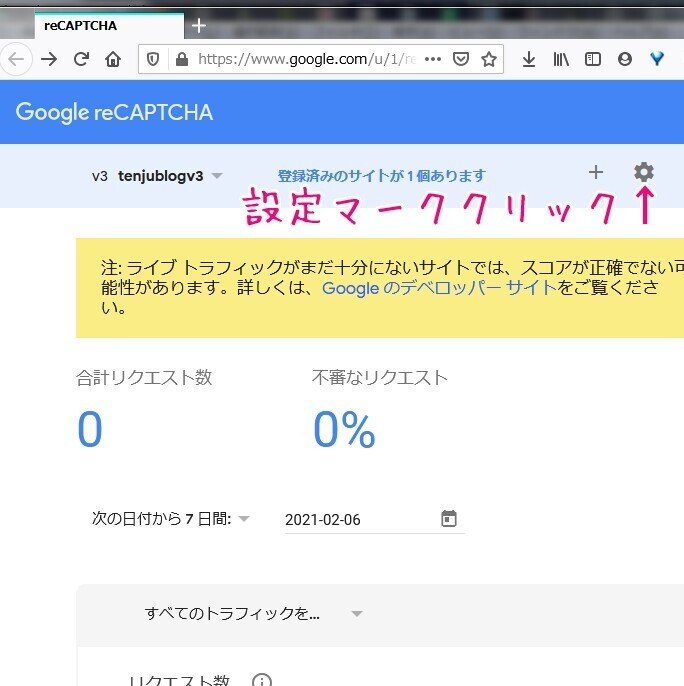This screenshot has width=684, height=686.
Task: Expand the 次の日付から 7 日間 dropdown
Action: click(x=171, y=519)
